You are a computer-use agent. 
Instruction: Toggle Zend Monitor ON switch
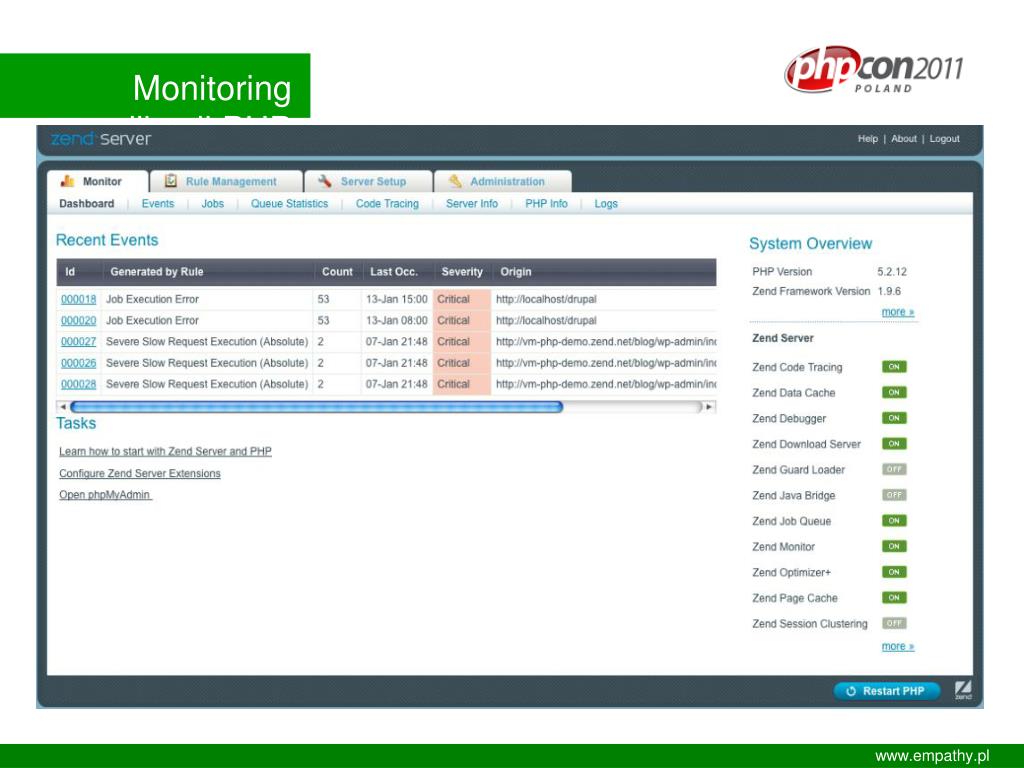click(894, 546)
